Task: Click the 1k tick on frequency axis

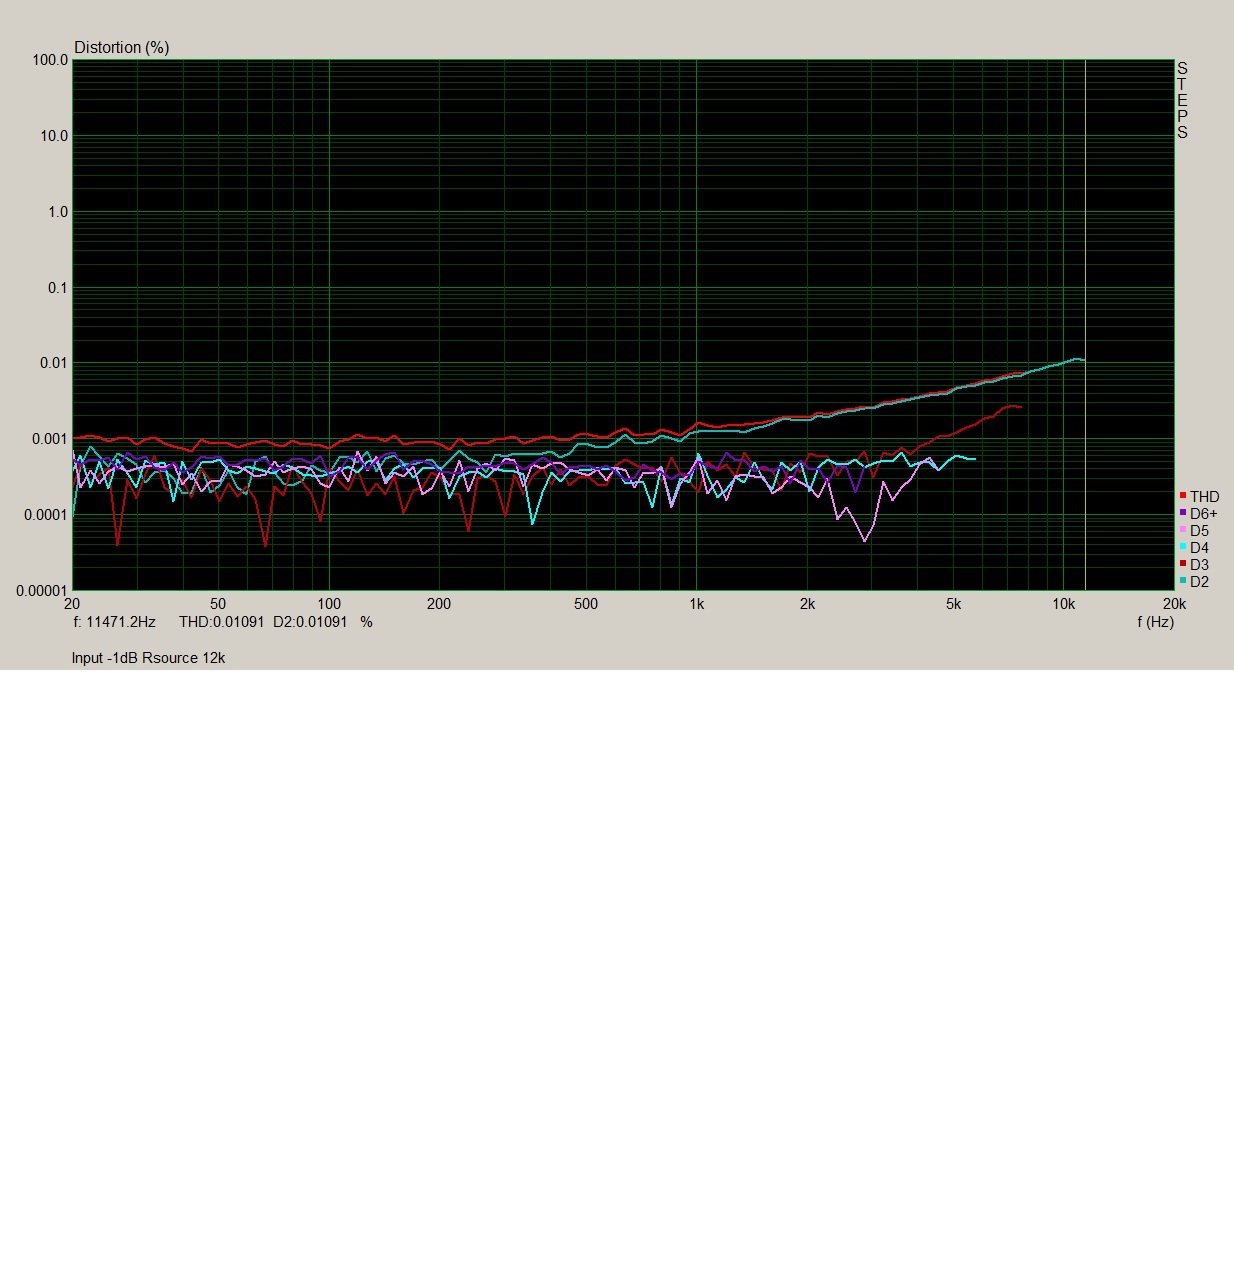Action: [x=697, y=604]
